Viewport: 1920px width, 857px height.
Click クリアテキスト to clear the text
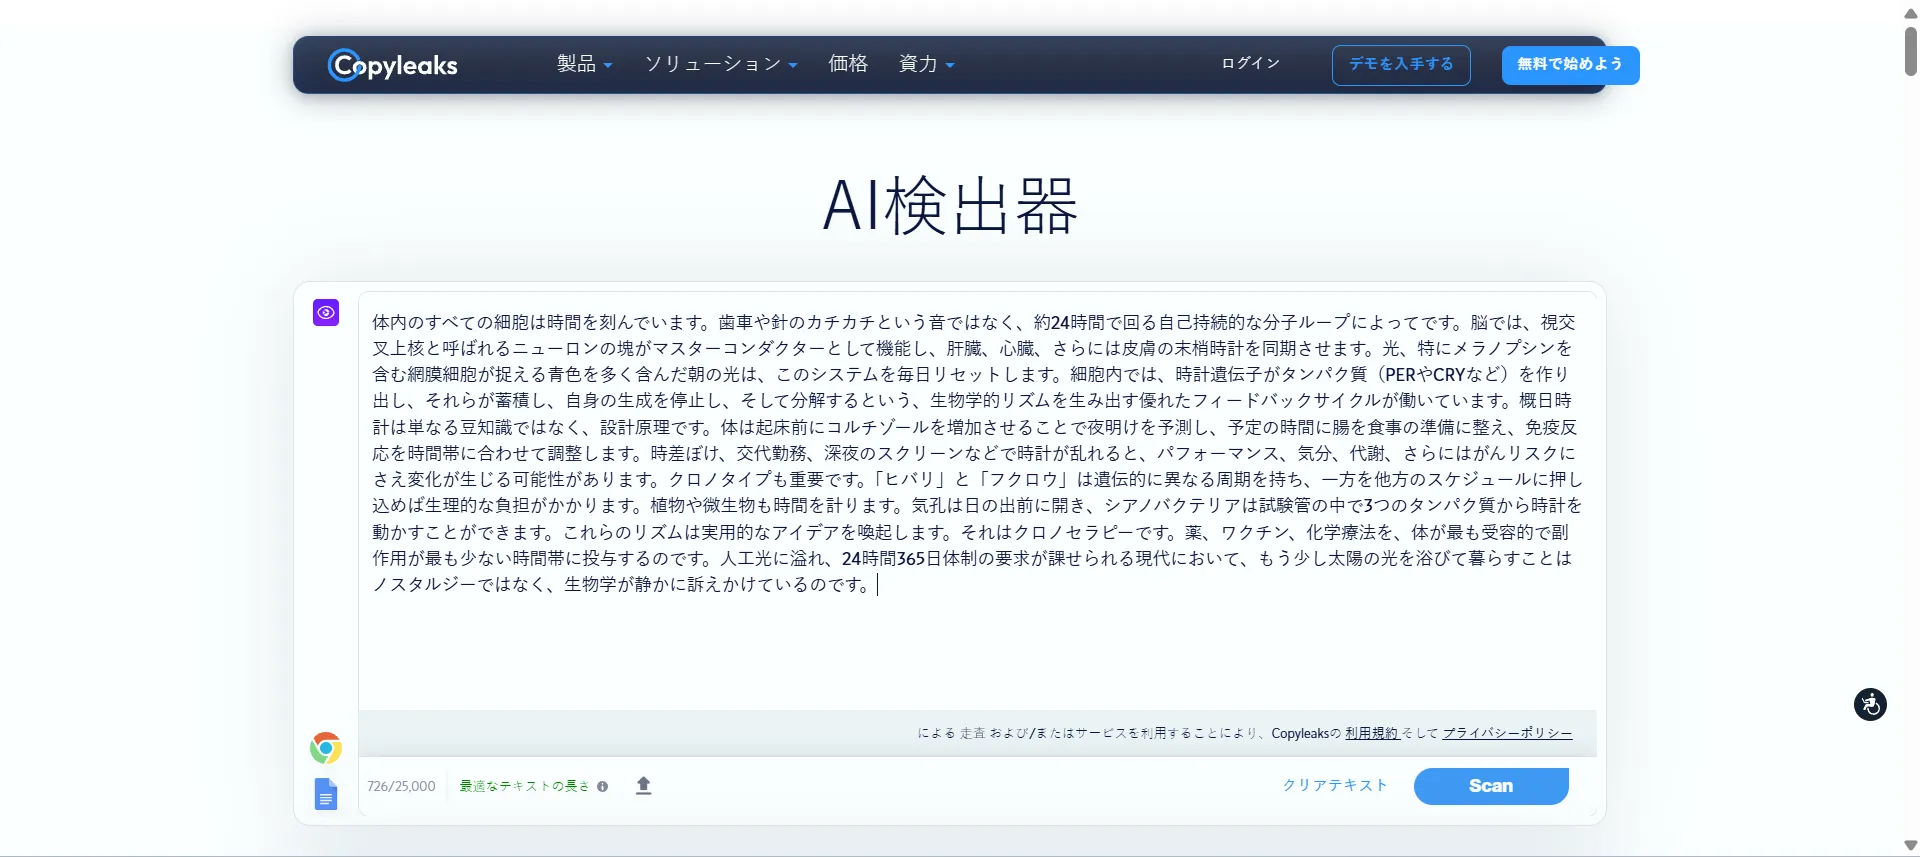coord(1335,785)
